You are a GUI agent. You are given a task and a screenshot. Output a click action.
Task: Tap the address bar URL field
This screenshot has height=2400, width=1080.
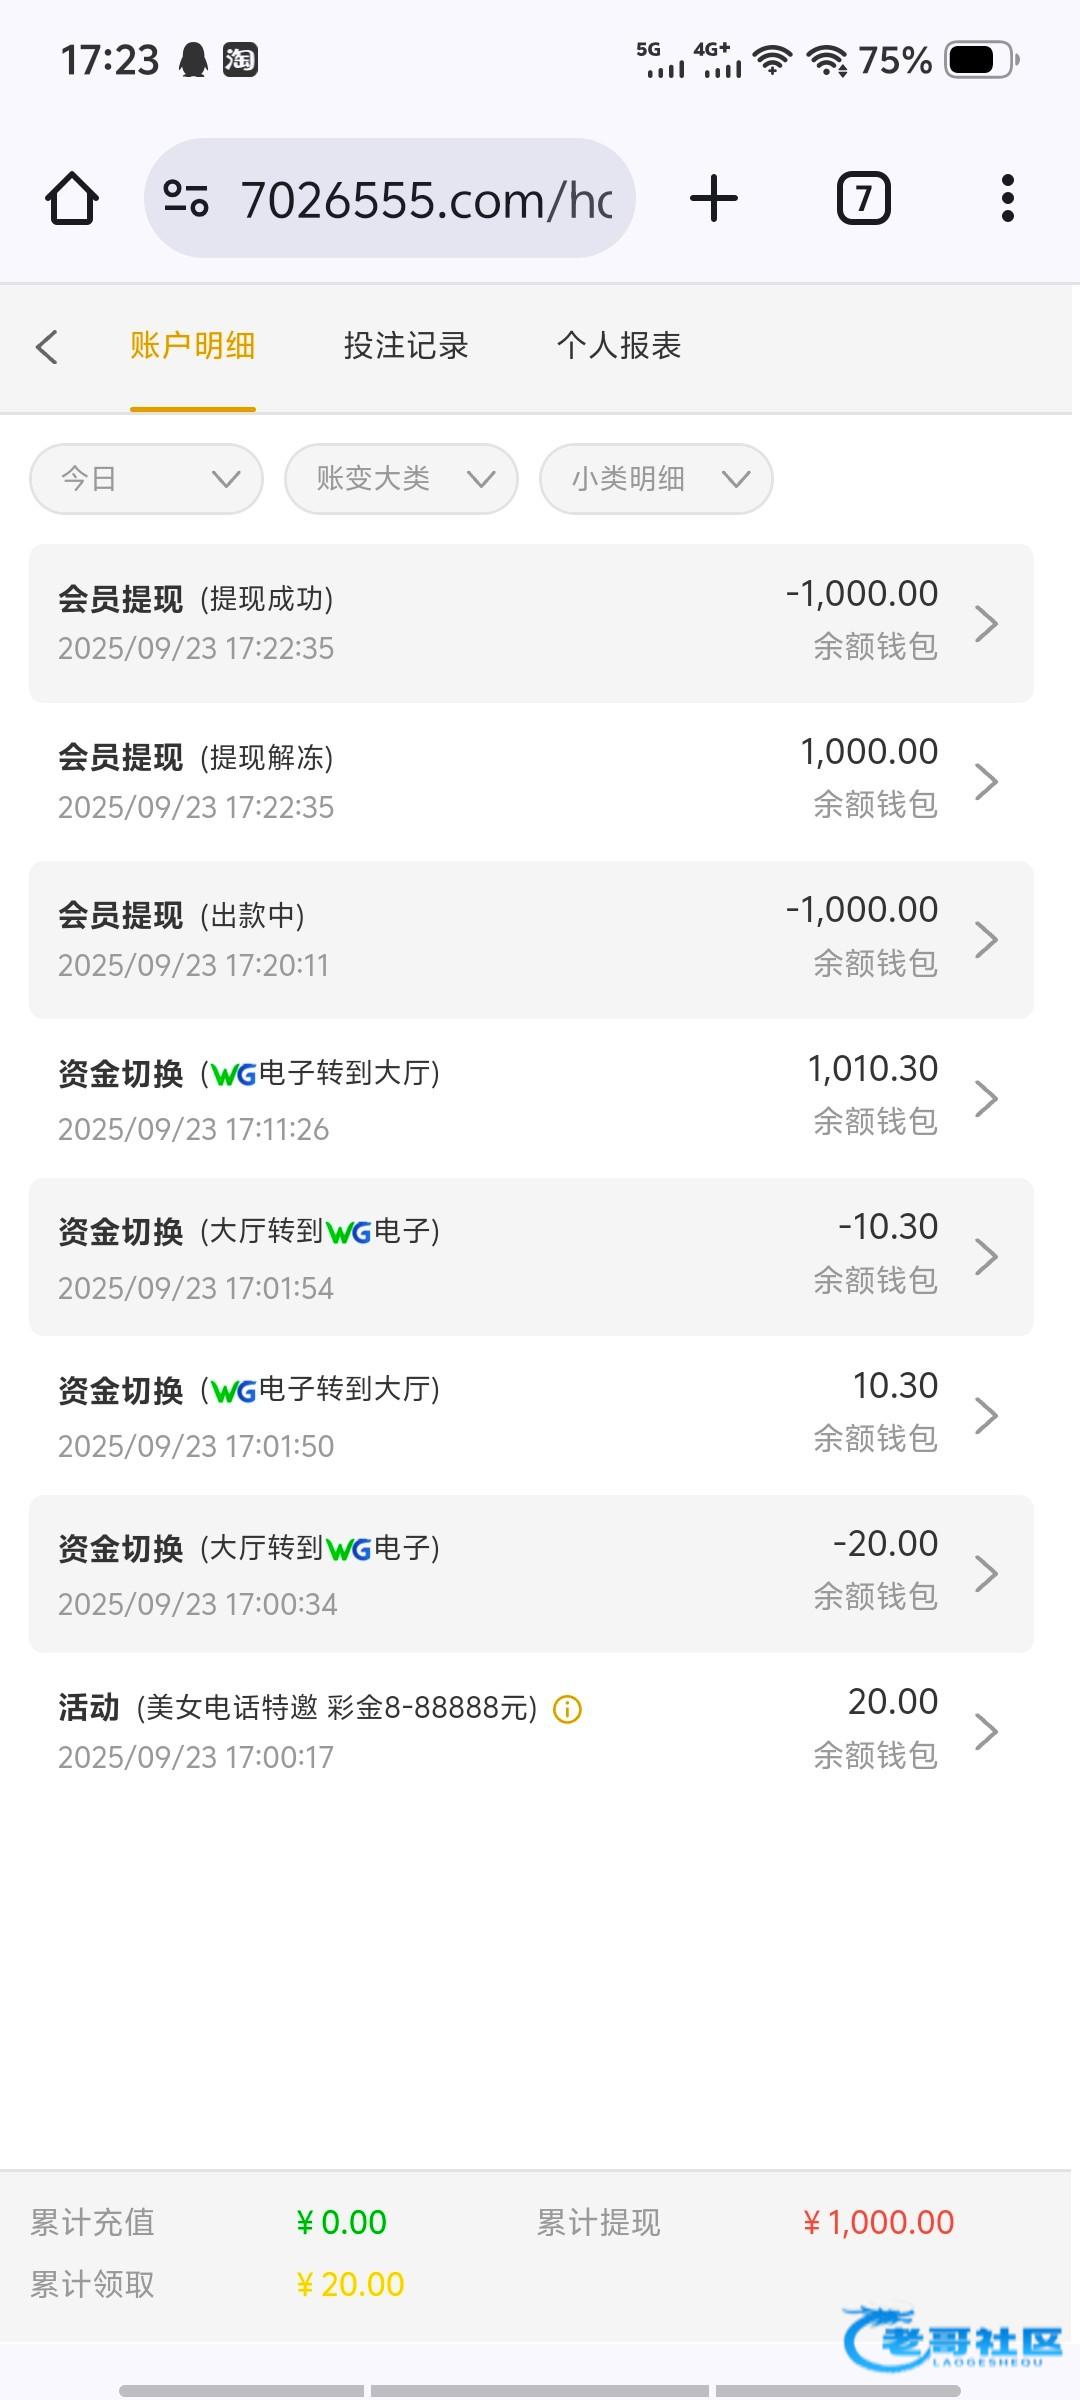click(x=425, y=199)
